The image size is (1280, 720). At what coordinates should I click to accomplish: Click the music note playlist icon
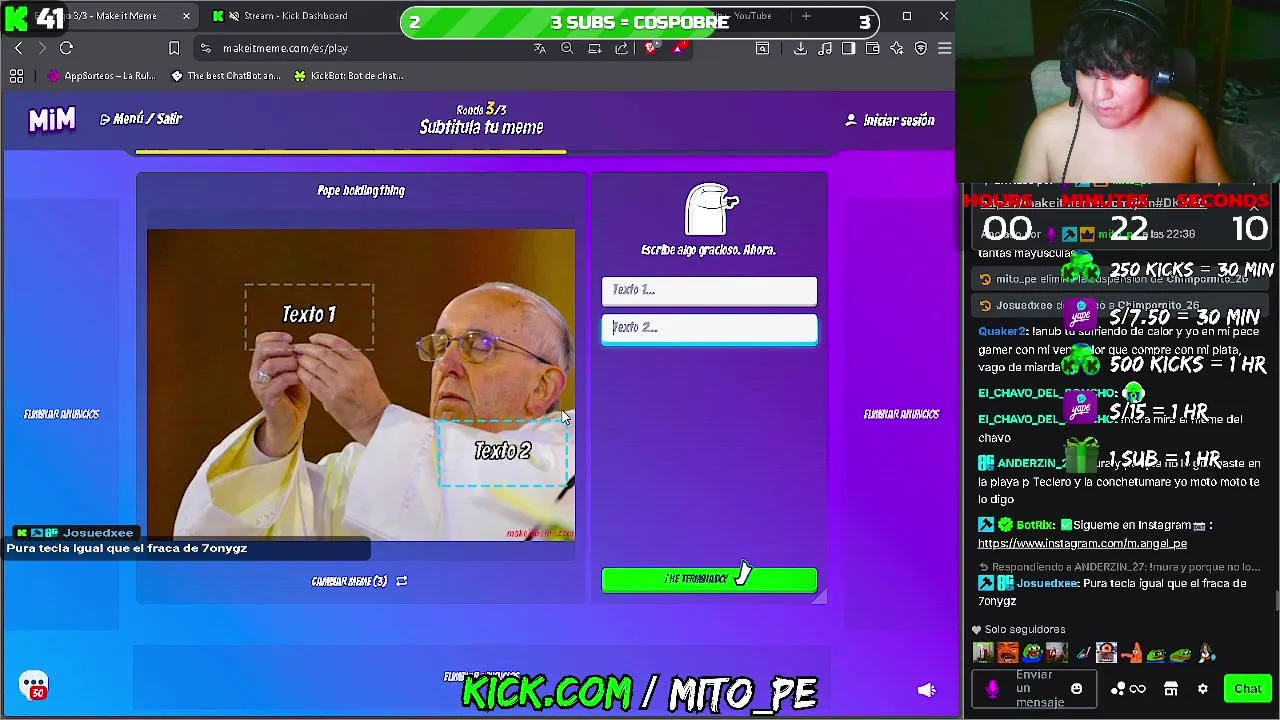tap(824, 48)
